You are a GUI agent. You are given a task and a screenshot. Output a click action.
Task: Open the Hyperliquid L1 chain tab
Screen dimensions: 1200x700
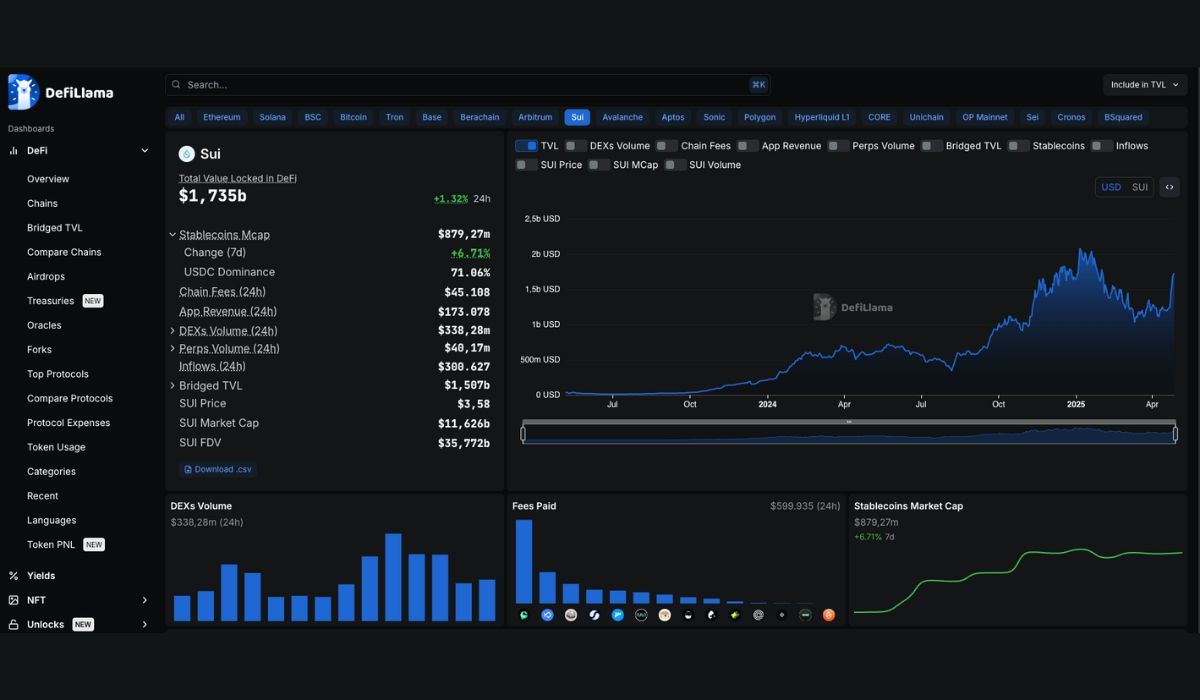point(822,117)
